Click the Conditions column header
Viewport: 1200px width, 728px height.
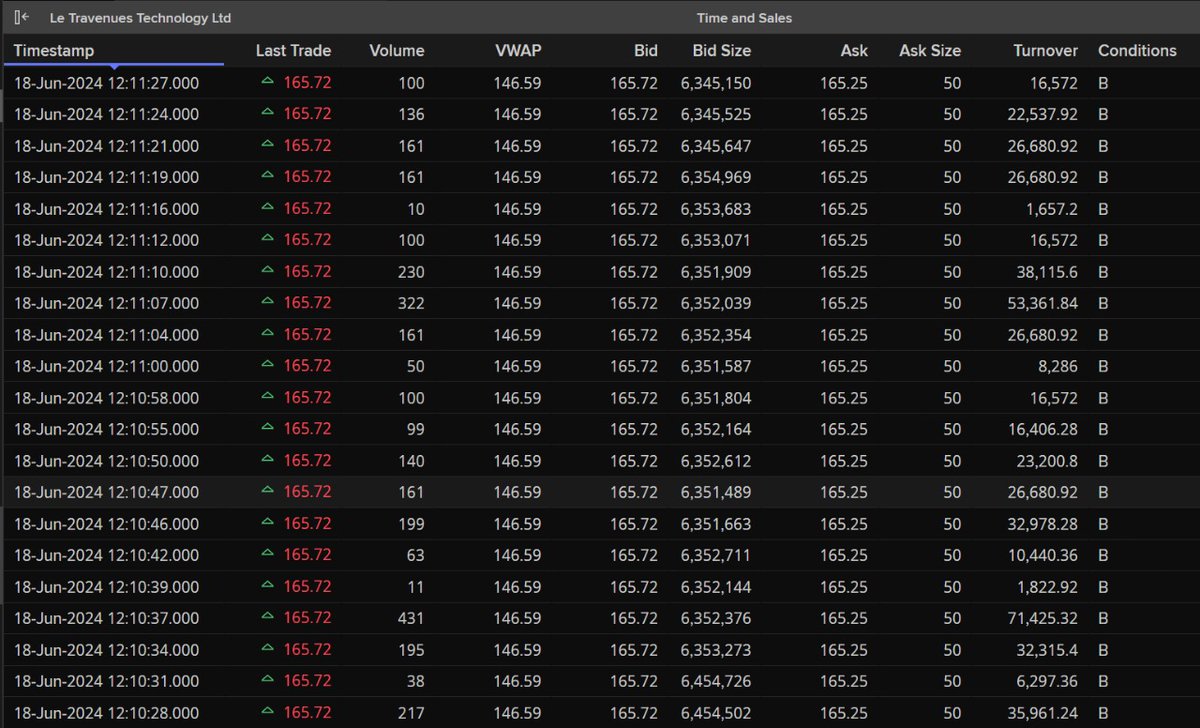(1137, 51)
